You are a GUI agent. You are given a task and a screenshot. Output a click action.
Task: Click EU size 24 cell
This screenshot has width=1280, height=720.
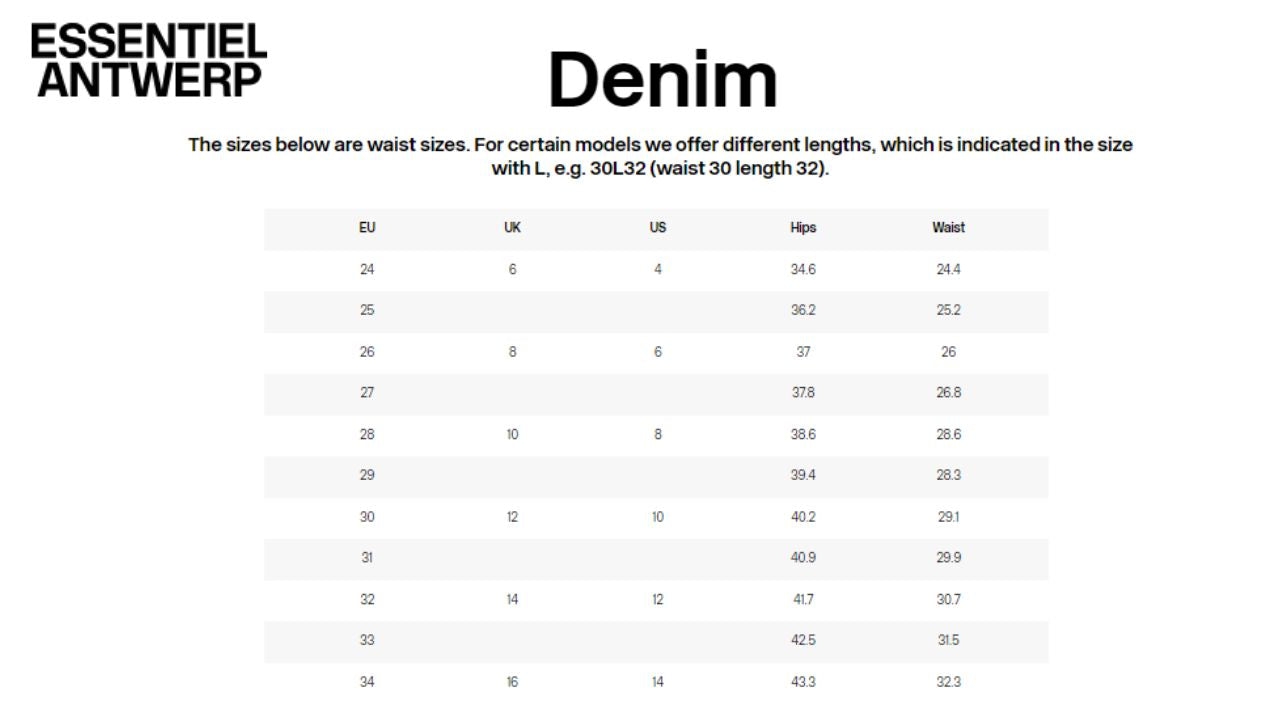367,270
